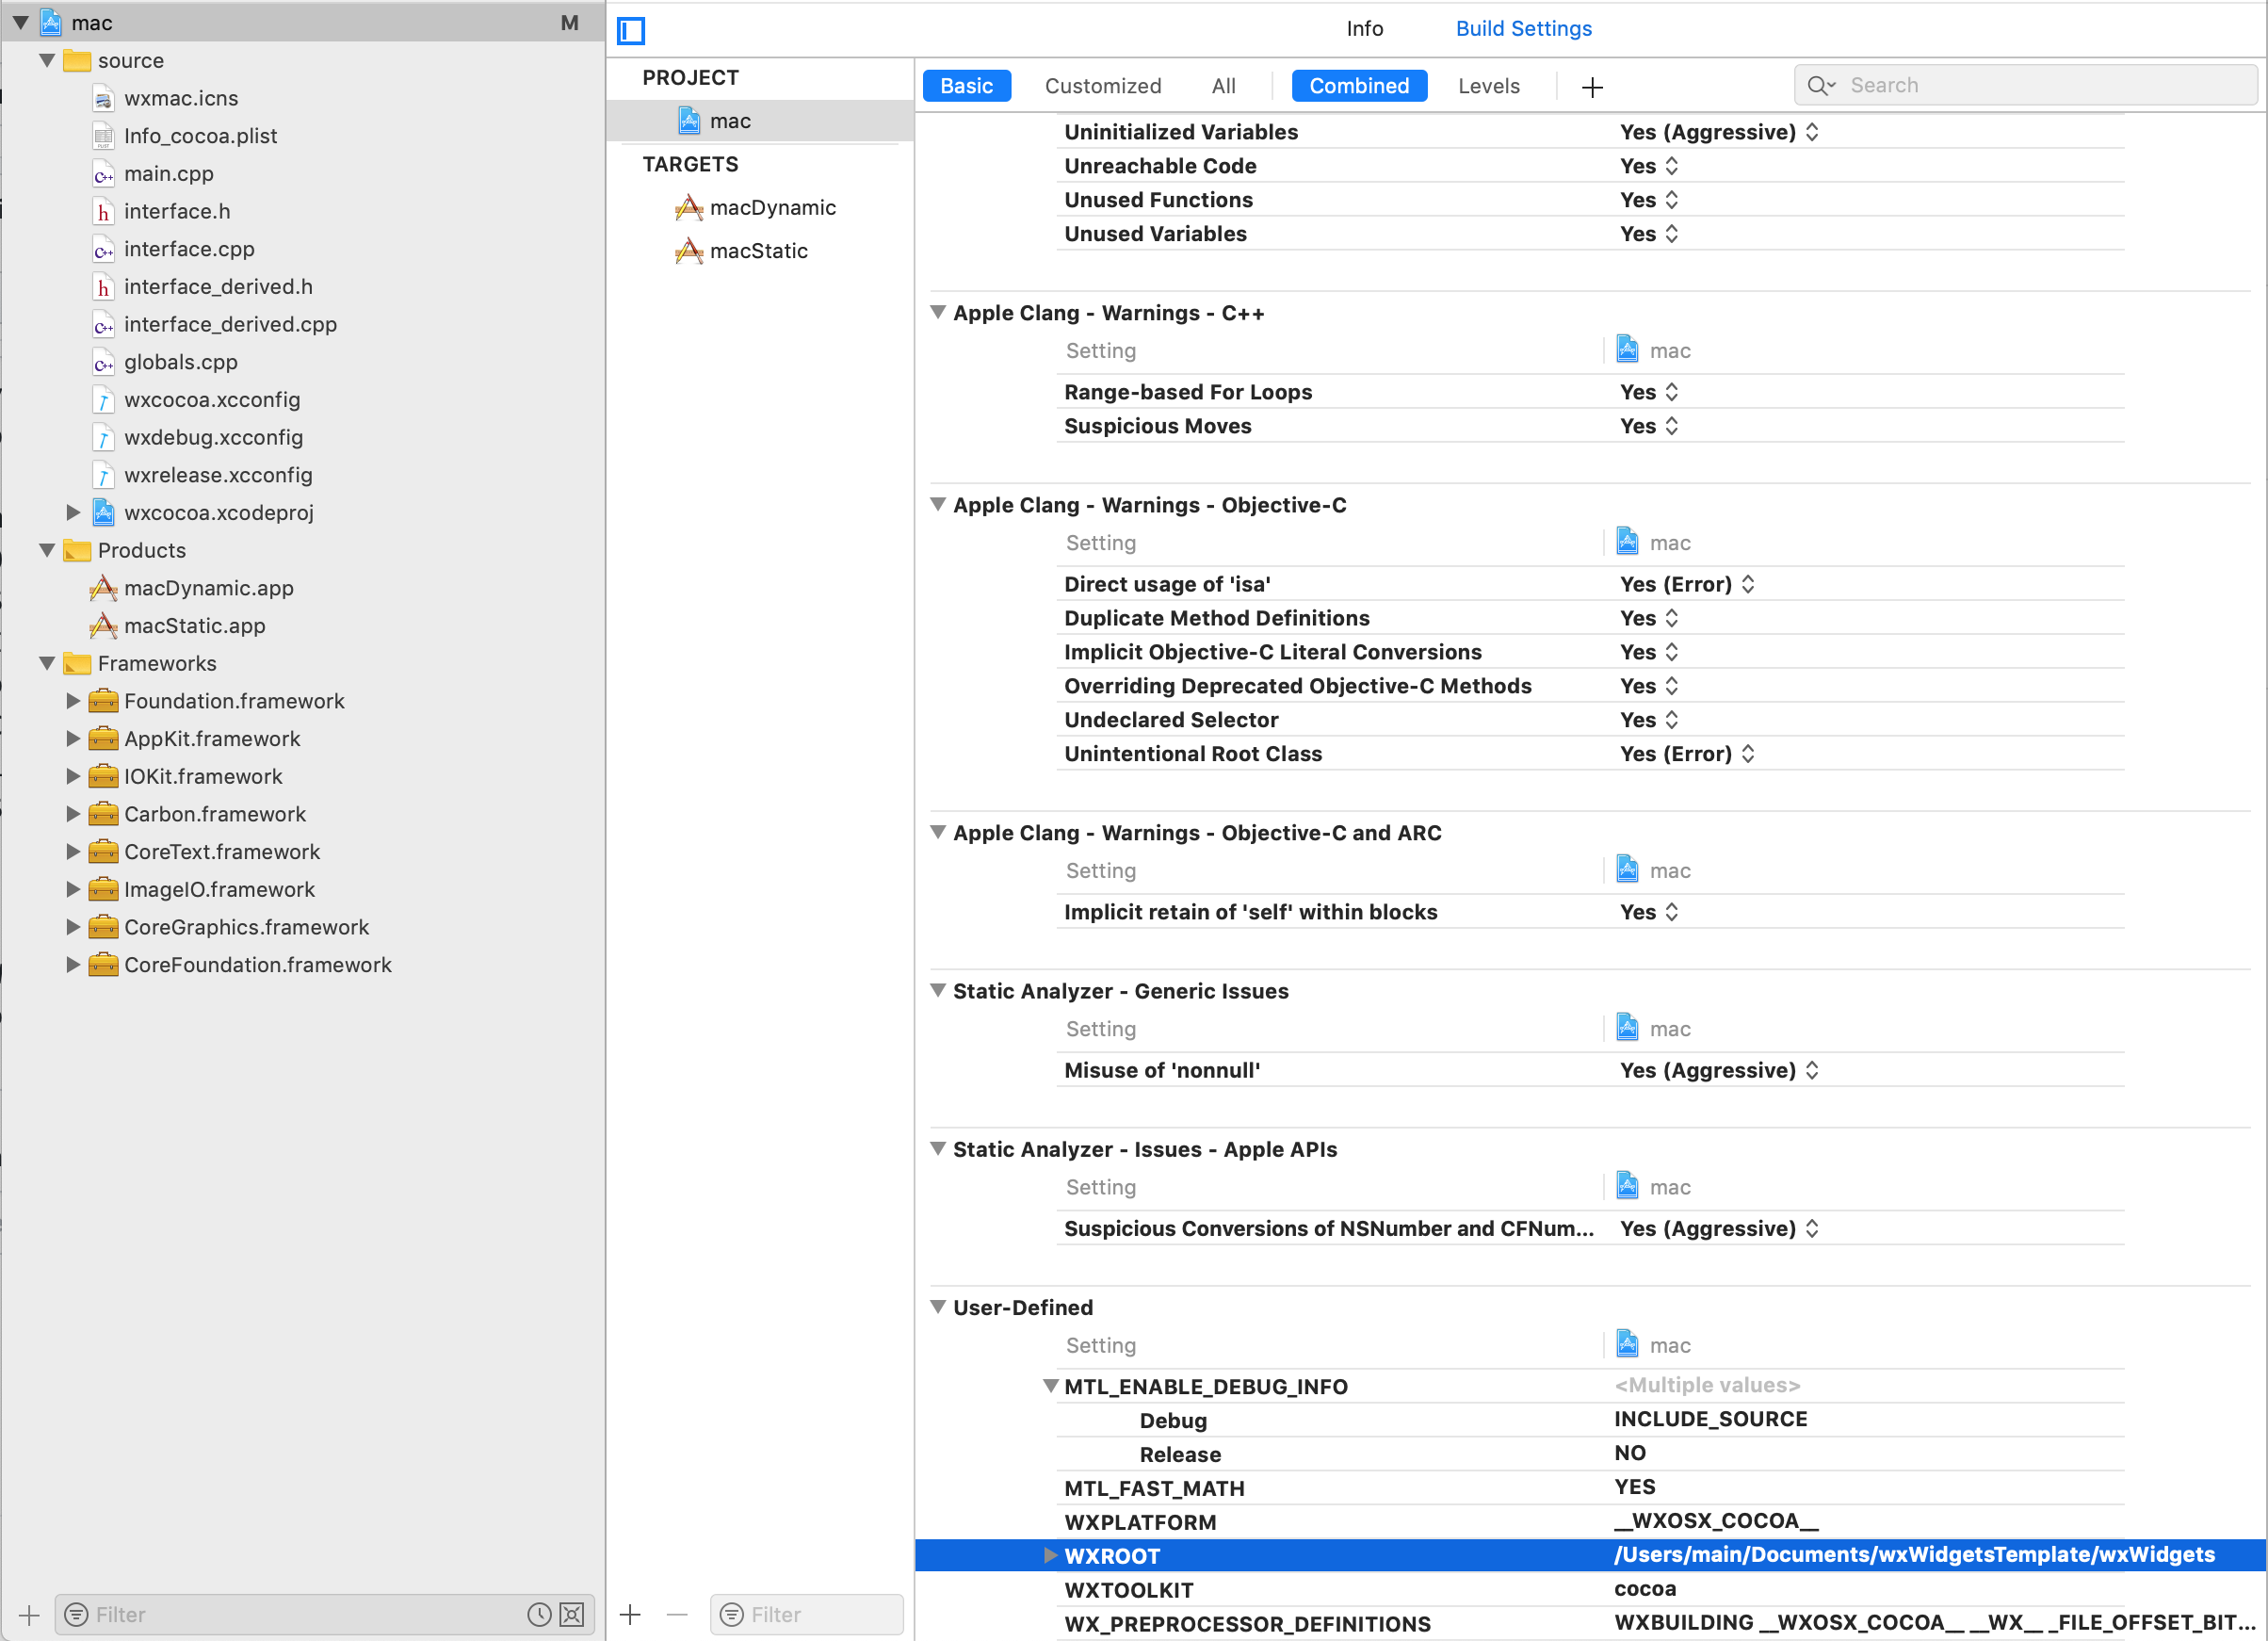Image resolution: width=2268 pixels, height=1641 pixels.
Task: Select wxrelease.xcconfig in navigator
Action: [218, 475]
